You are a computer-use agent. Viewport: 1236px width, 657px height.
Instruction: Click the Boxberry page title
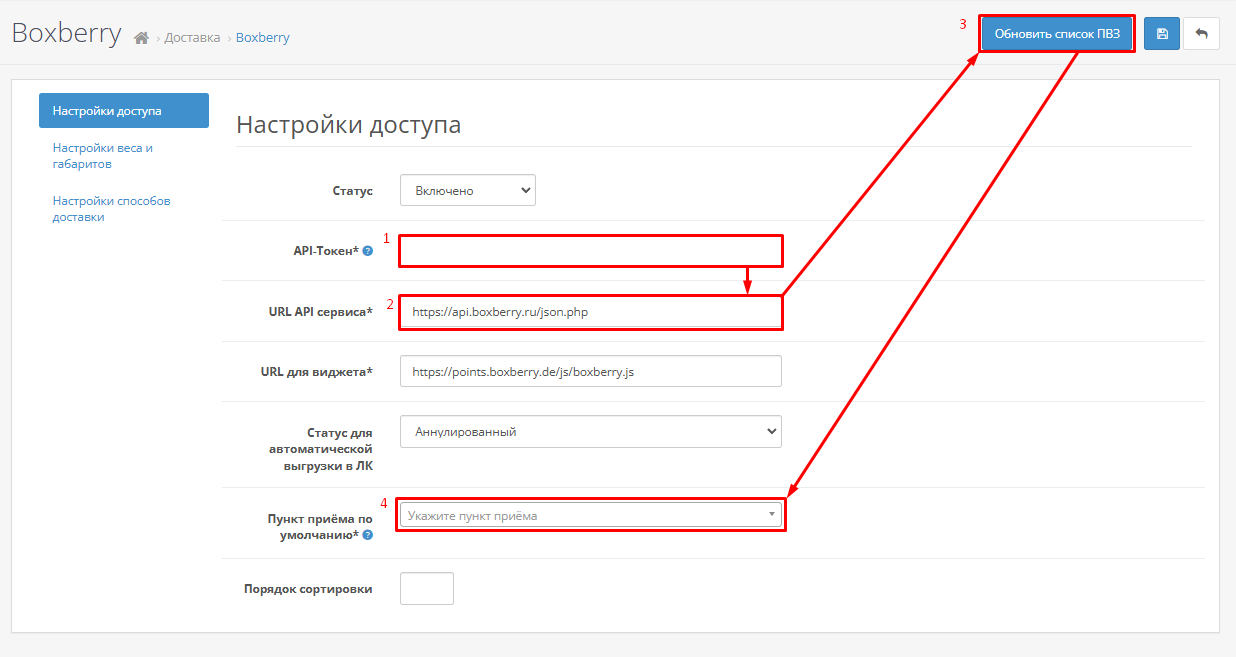[66, 33]
